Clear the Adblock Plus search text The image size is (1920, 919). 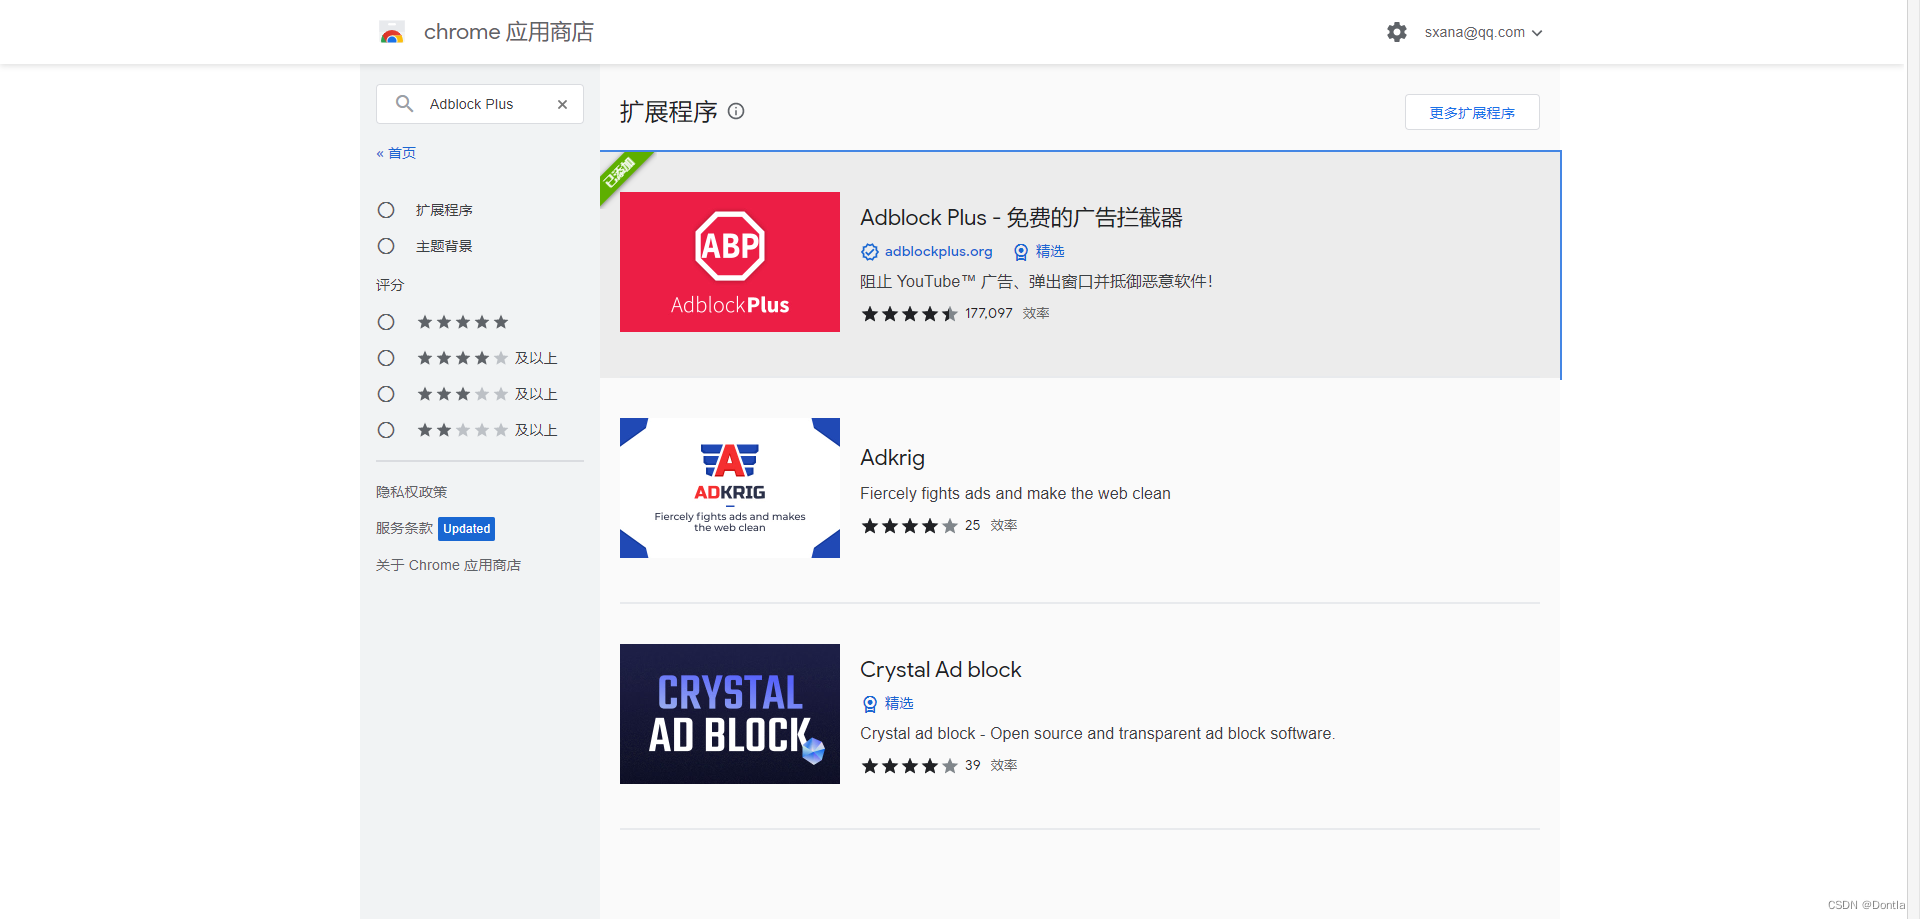563,104
